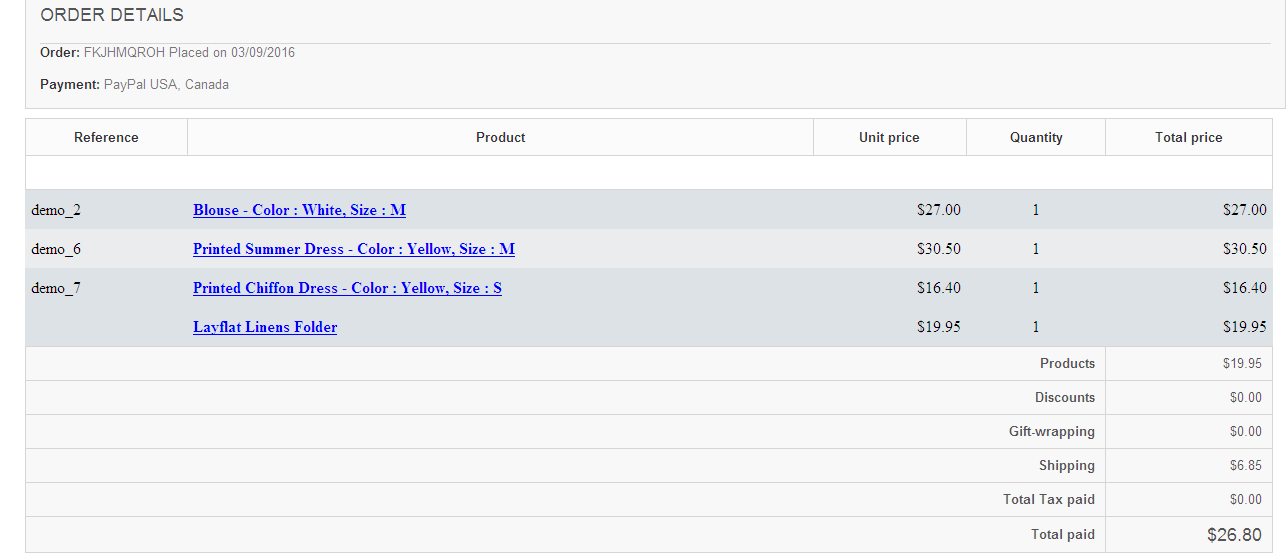Click the demo_2 reference cell
1287x560 pixels.
click(x=56, y=210)
